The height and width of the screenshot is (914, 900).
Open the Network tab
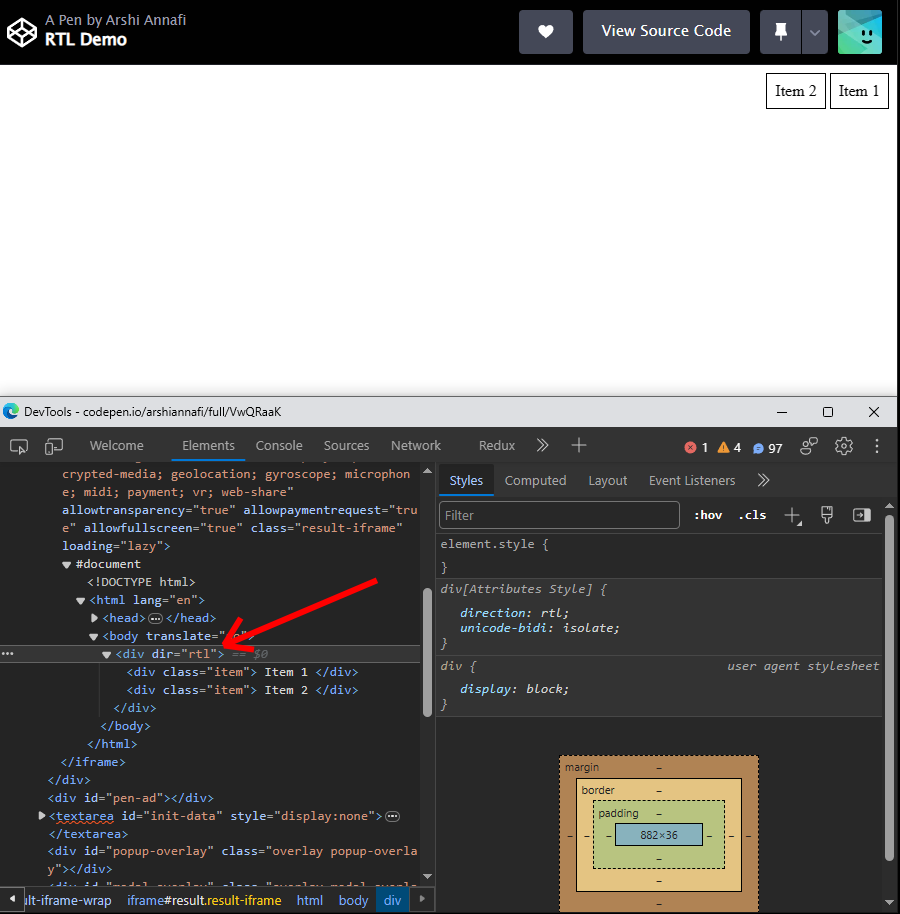click(416, 446)
